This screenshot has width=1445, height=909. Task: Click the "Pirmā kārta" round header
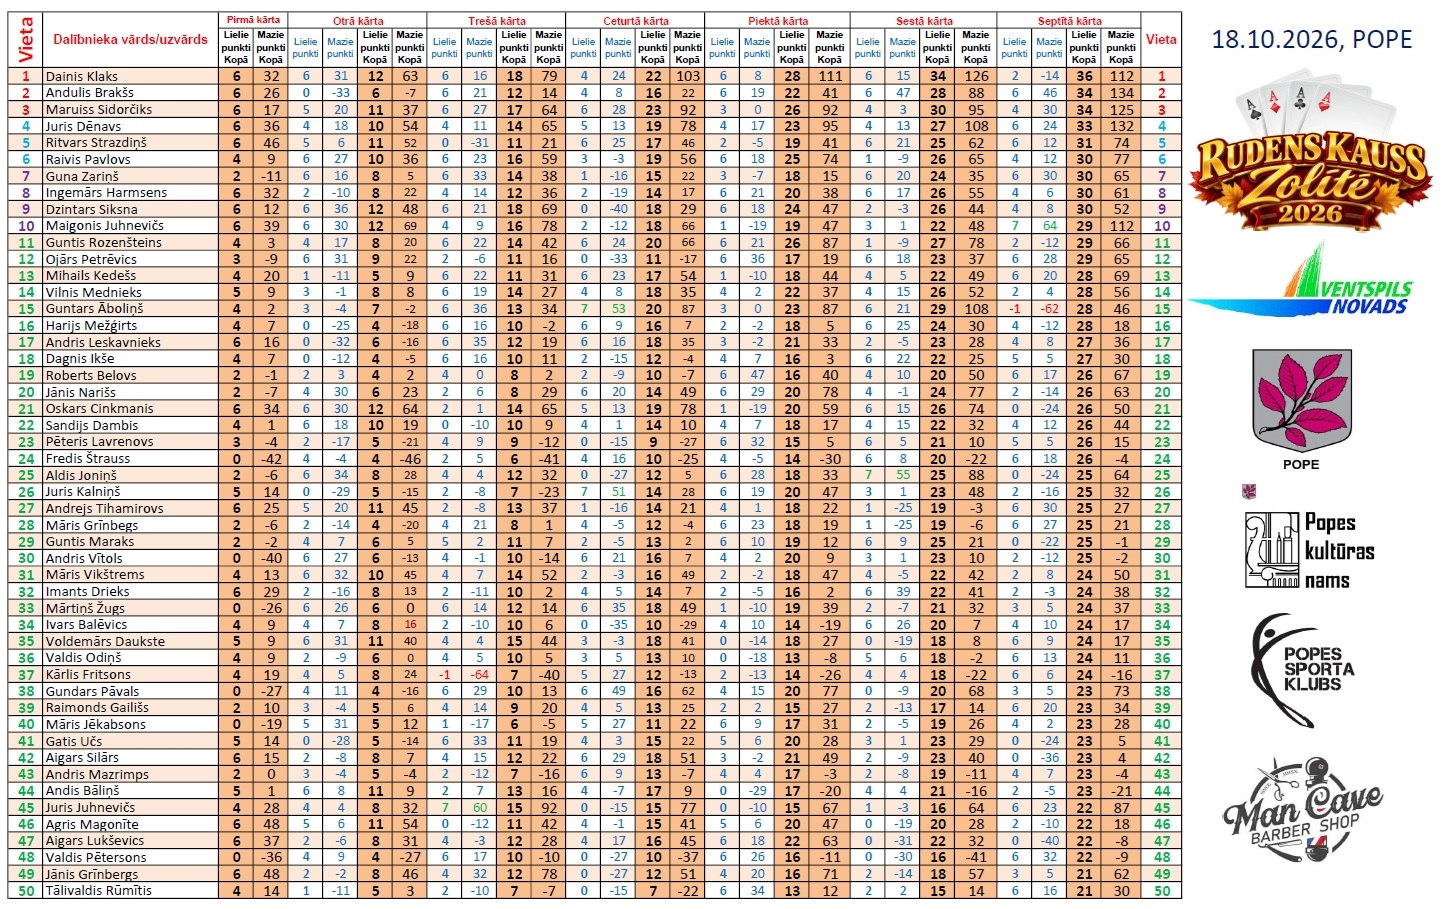coord(253,20)
